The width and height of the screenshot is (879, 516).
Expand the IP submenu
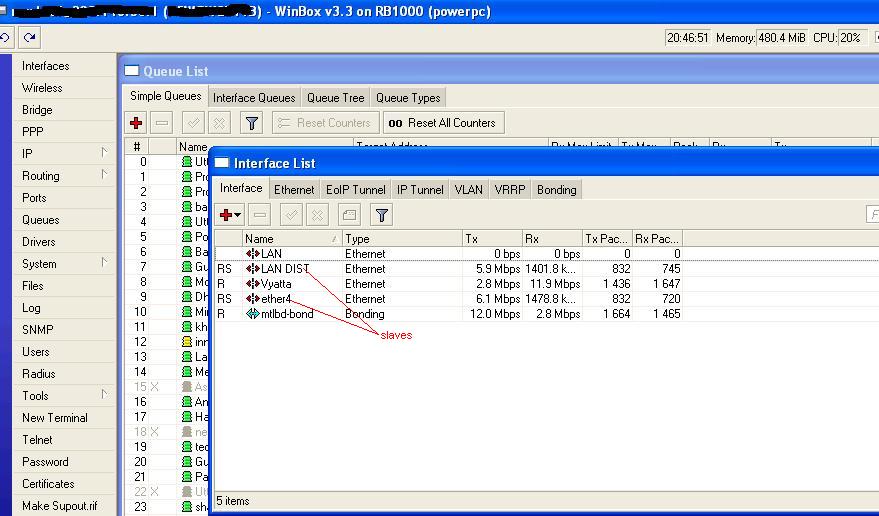coord(104,153)
